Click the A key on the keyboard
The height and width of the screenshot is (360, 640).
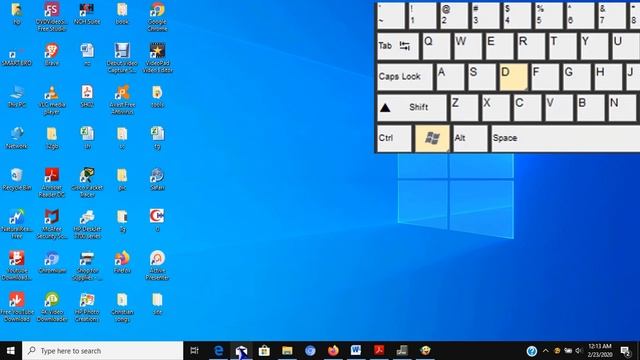[x=450, y=77]
